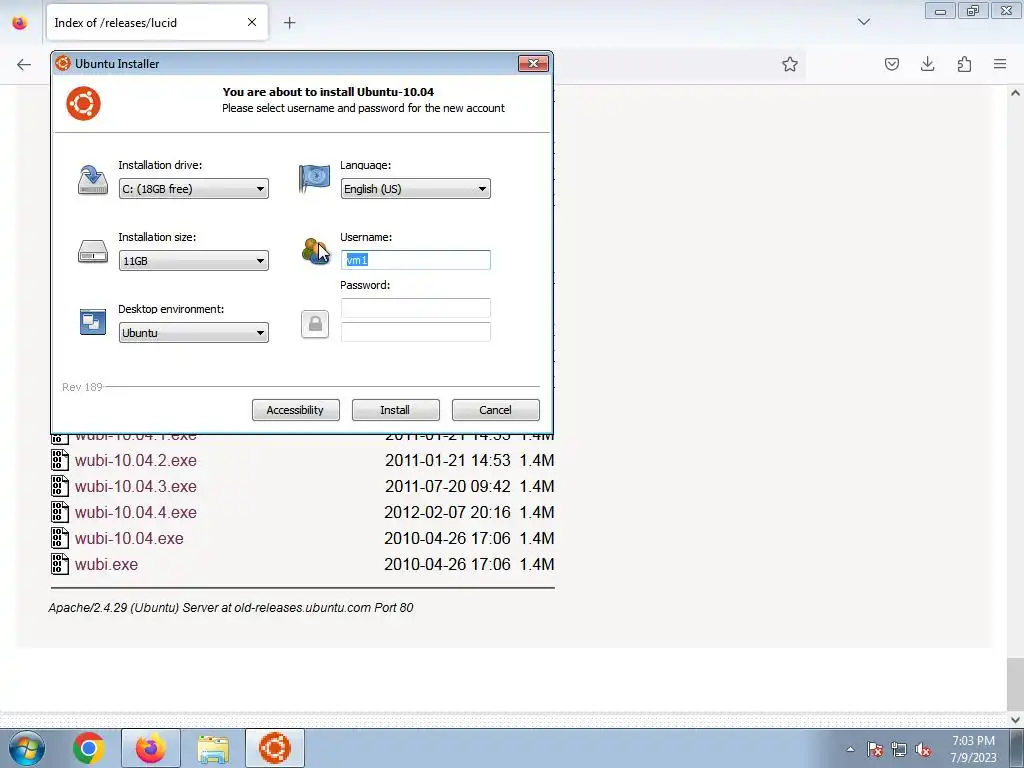The width and height of the screenshot is (1024, 768).
Task: Open Firefox application hamburger menu
Action: [1000, 64]
